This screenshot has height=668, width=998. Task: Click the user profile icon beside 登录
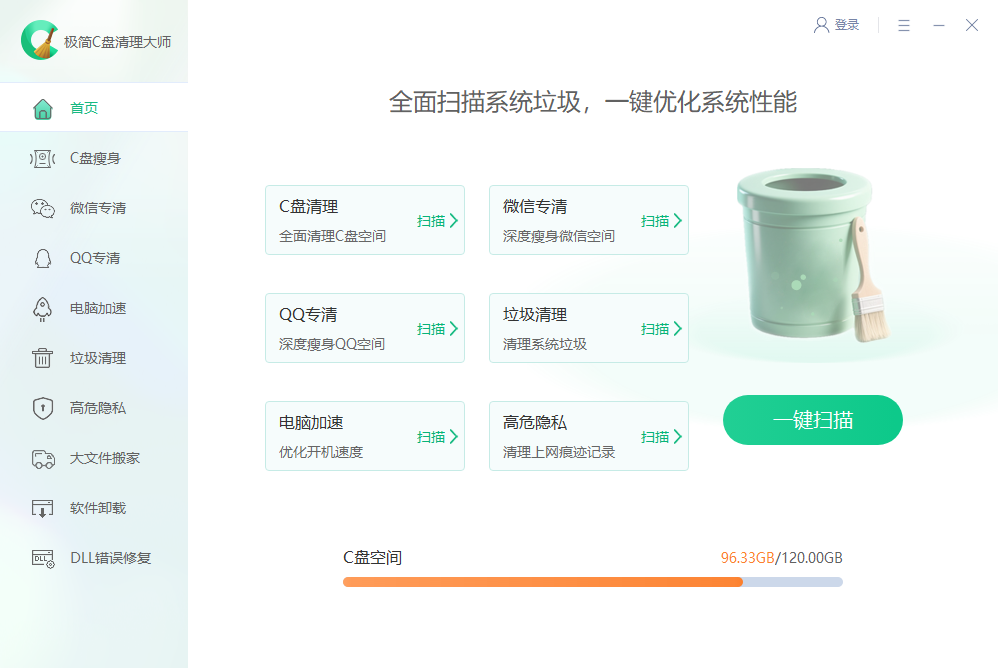(821, 25)
